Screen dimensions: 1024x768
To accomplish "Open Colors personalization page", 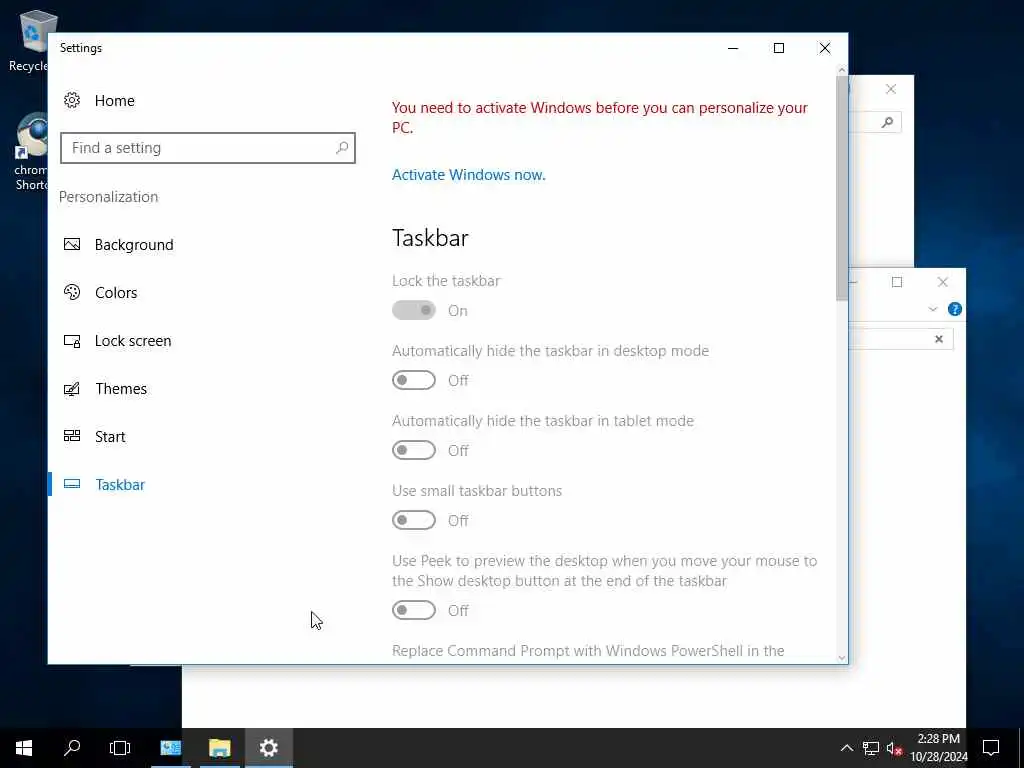I will click(x=116, y=293).
